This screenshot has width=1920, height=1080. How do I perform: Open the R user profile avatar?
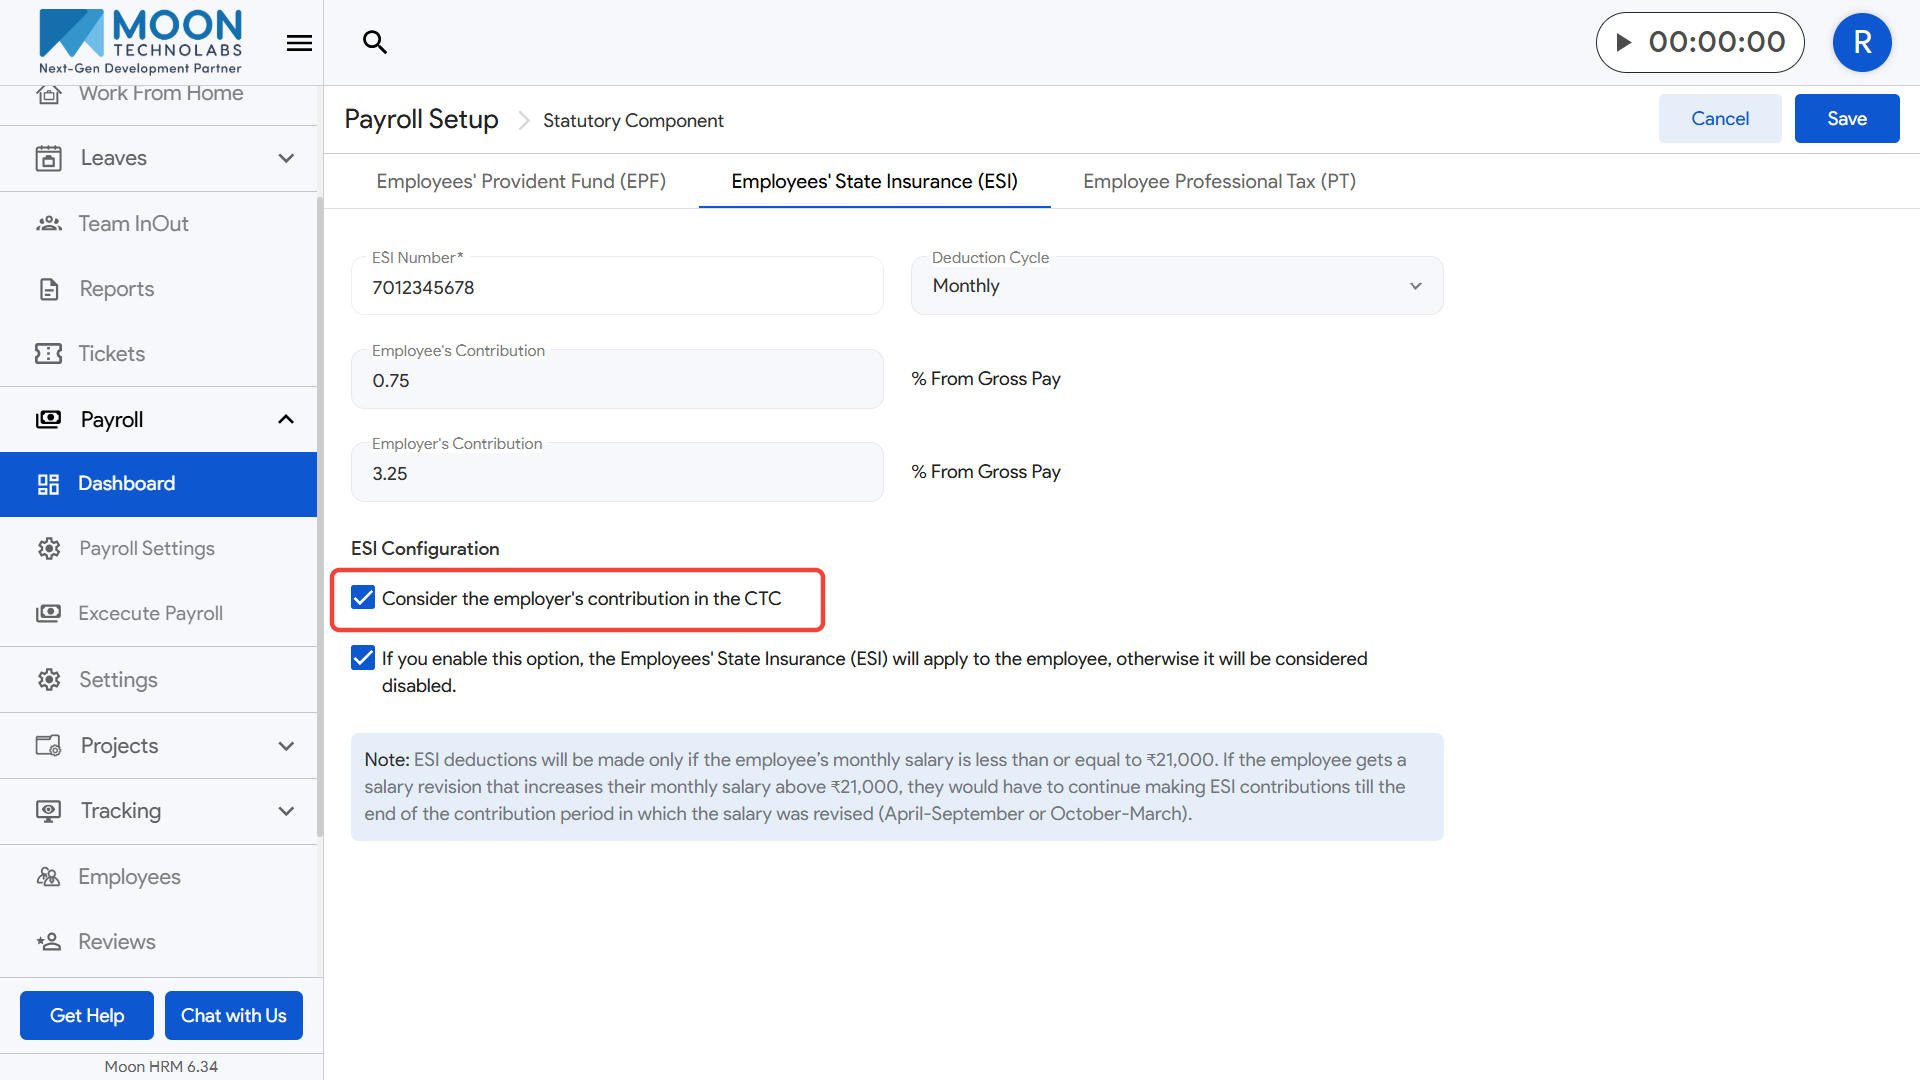point(1861,42)
